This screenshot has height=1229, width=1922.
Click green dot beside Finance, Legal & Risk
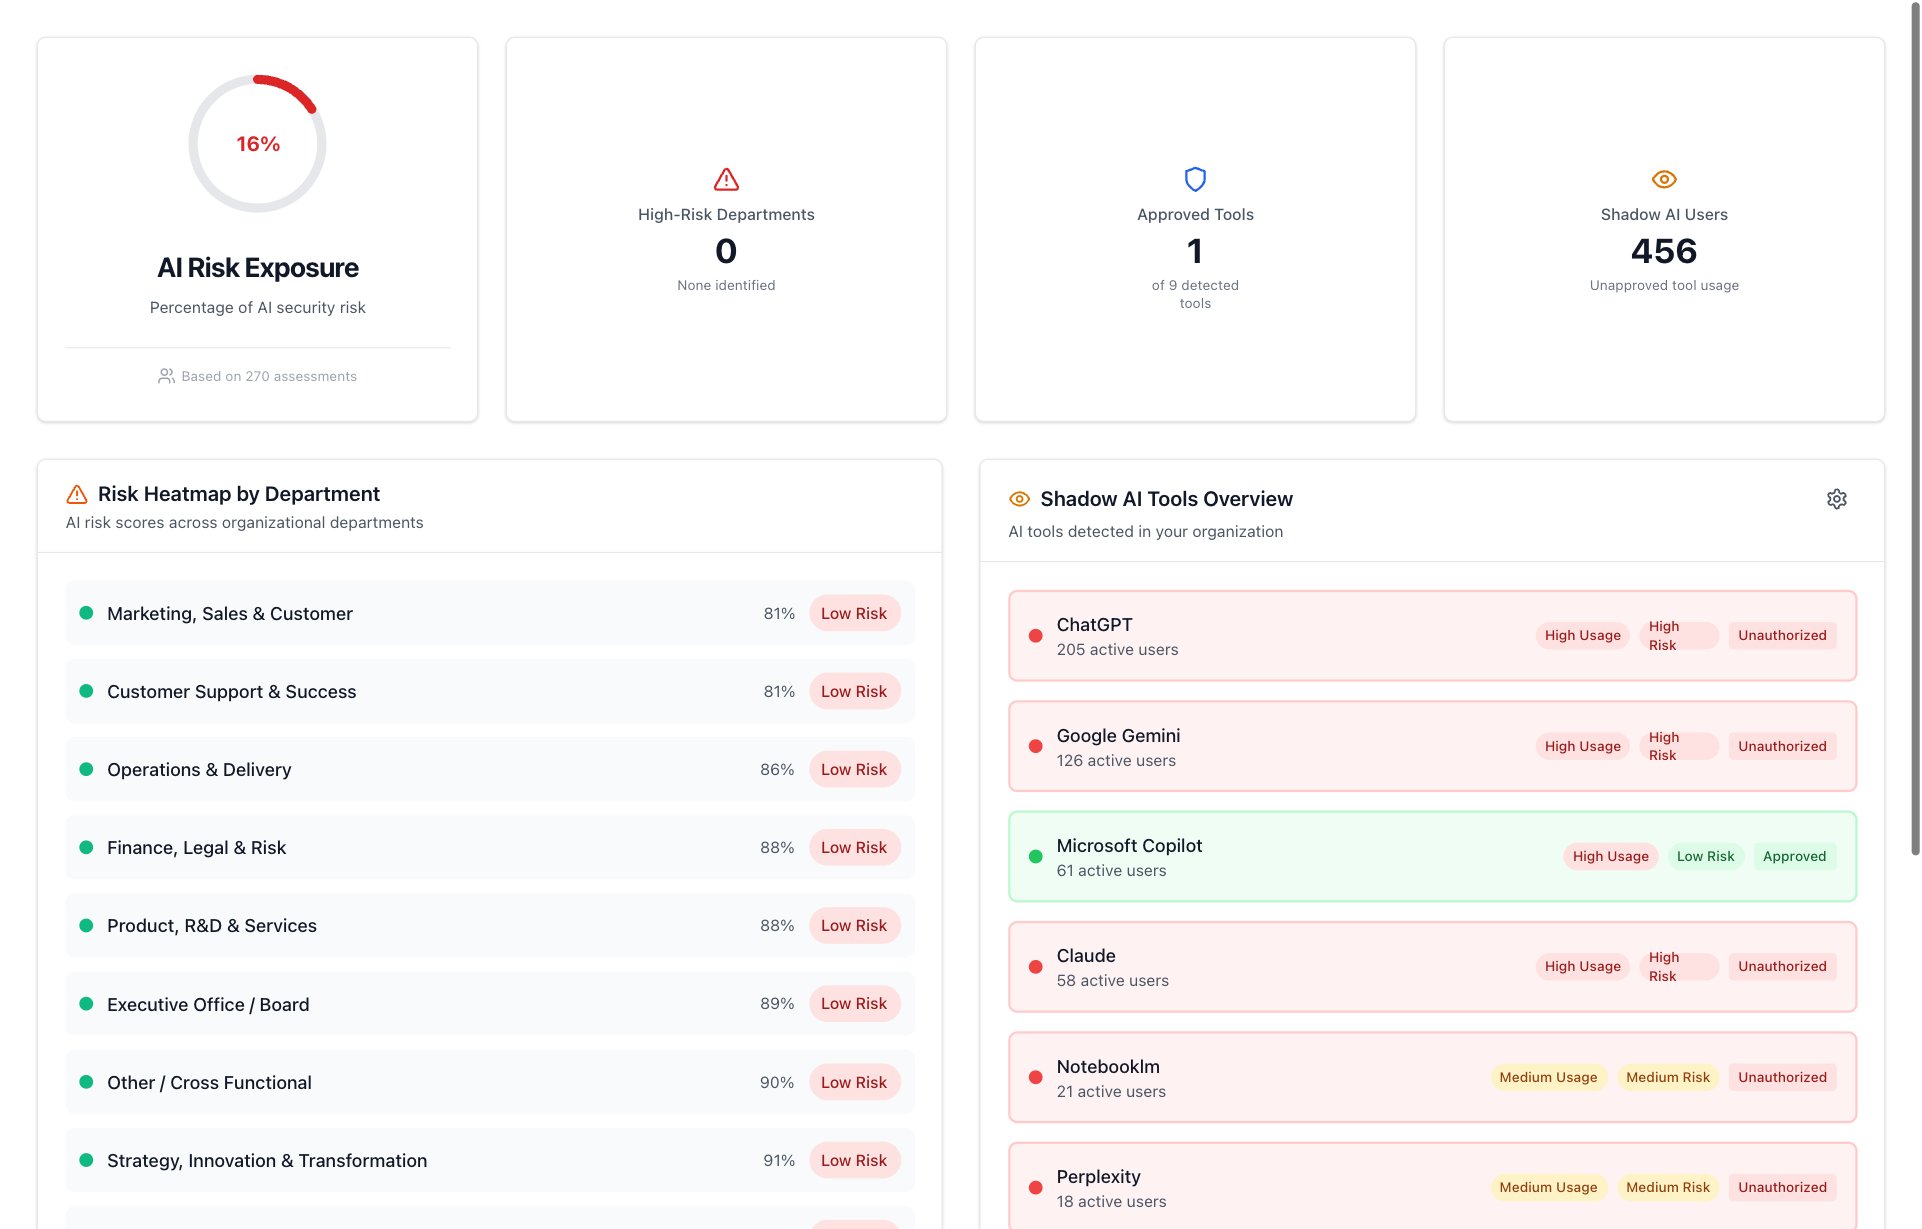86,847
